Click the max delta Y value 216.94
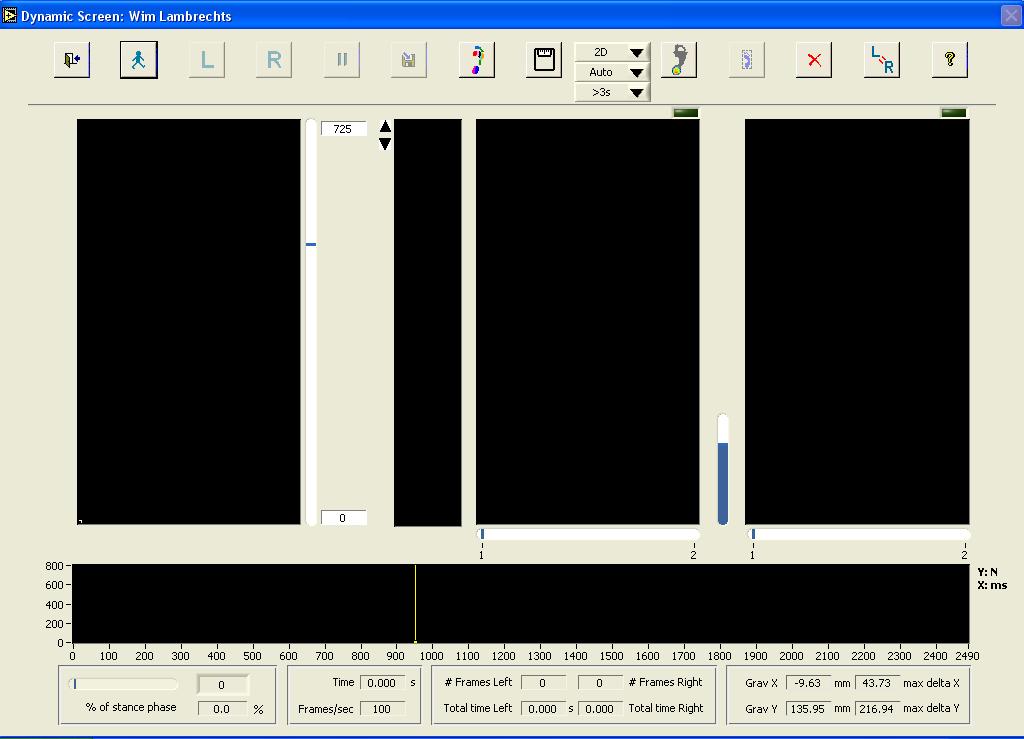This screenshot has width=1024, height=739. (877, 709)
